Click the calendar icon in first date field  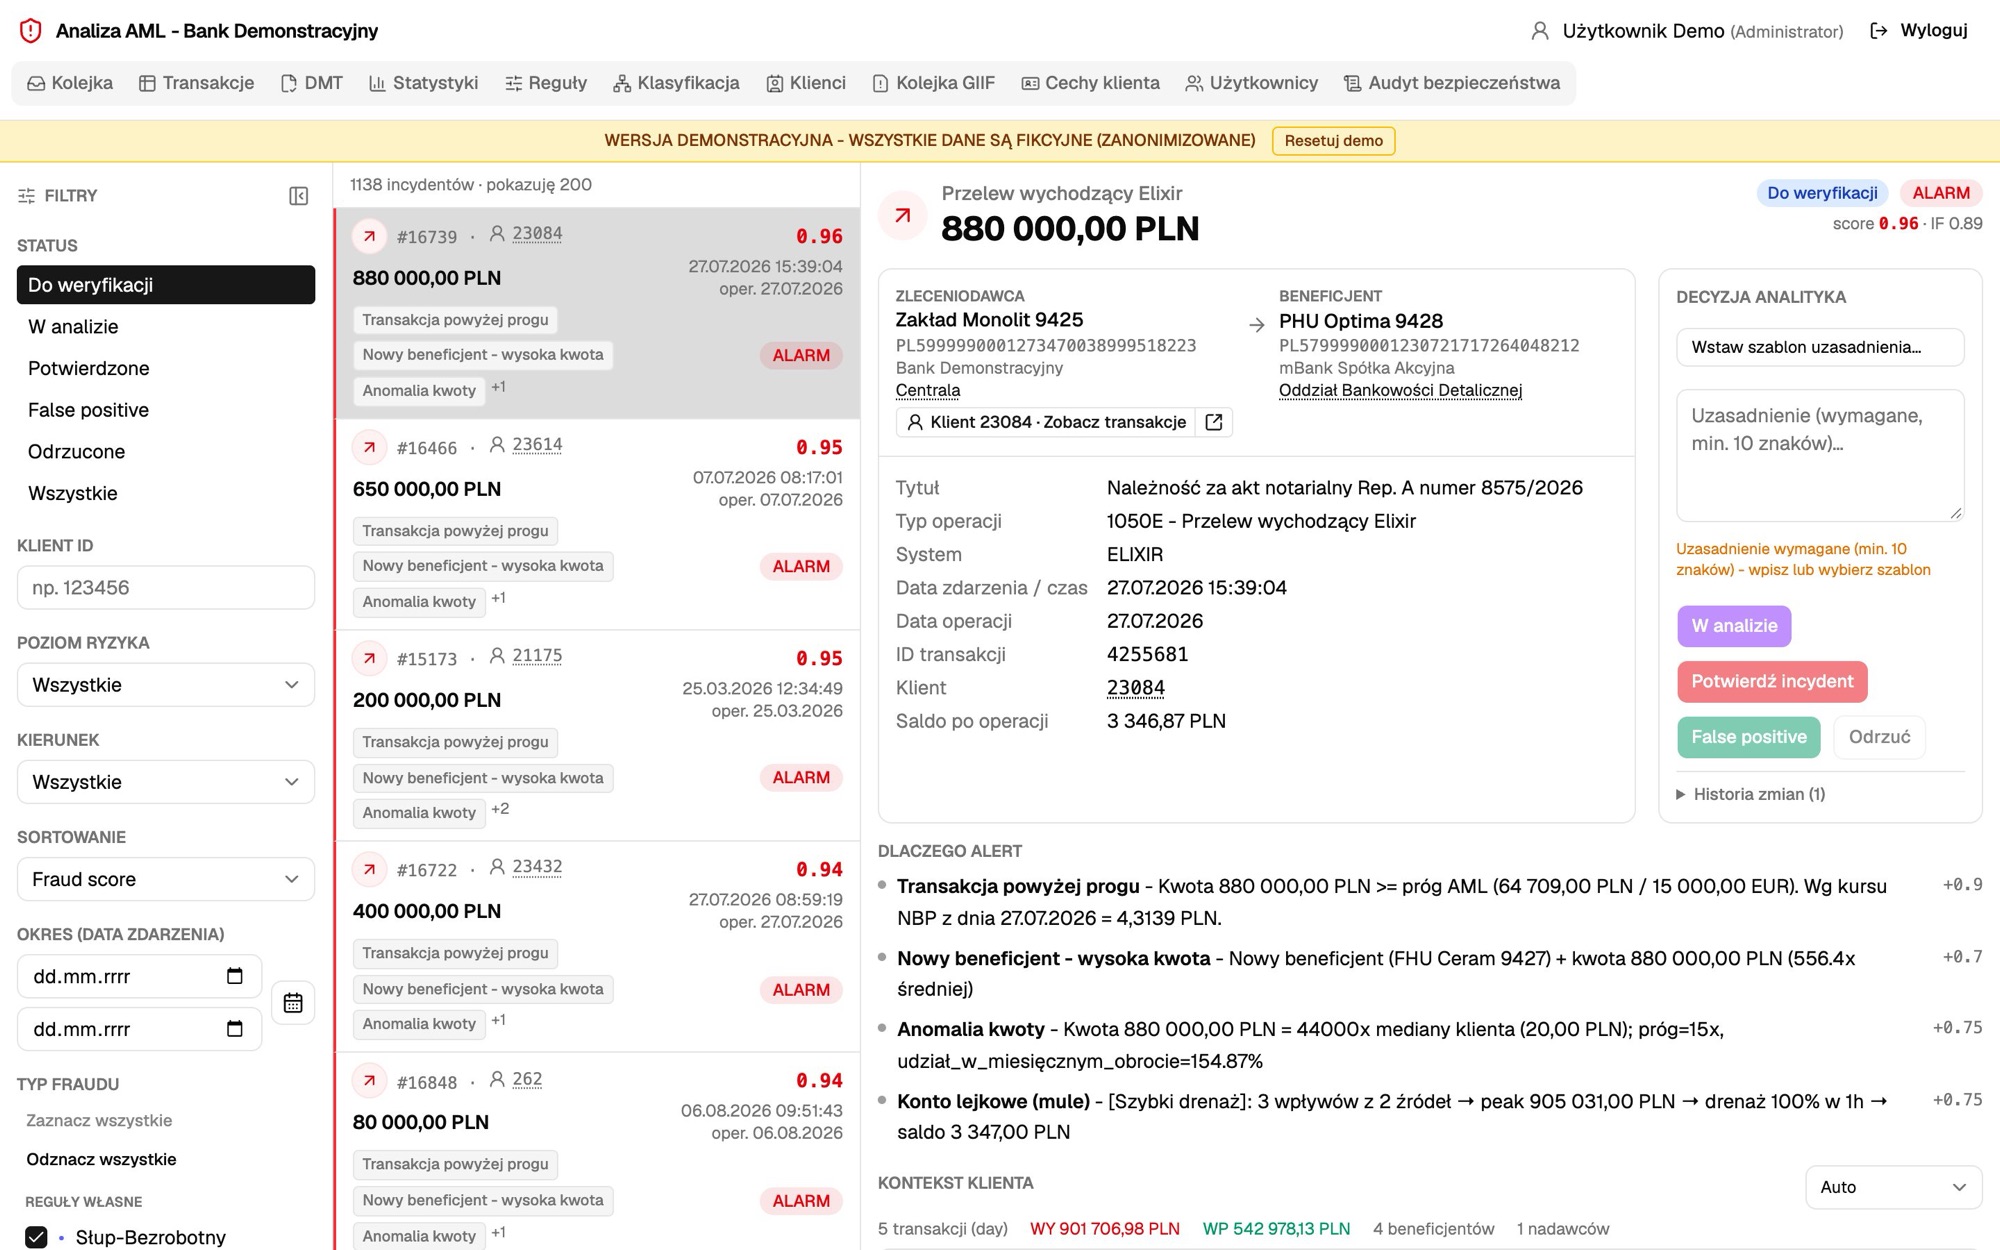(x=235, y=976)
